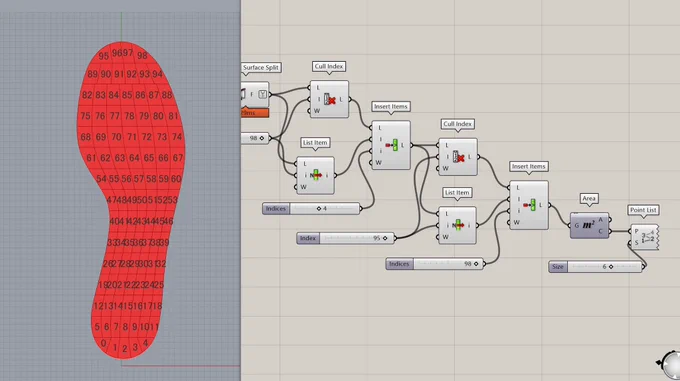Click the Cull Index component fed by Insert Items
Image resolution: width=680 pixels, height=381 pixels.
[458, 157]
